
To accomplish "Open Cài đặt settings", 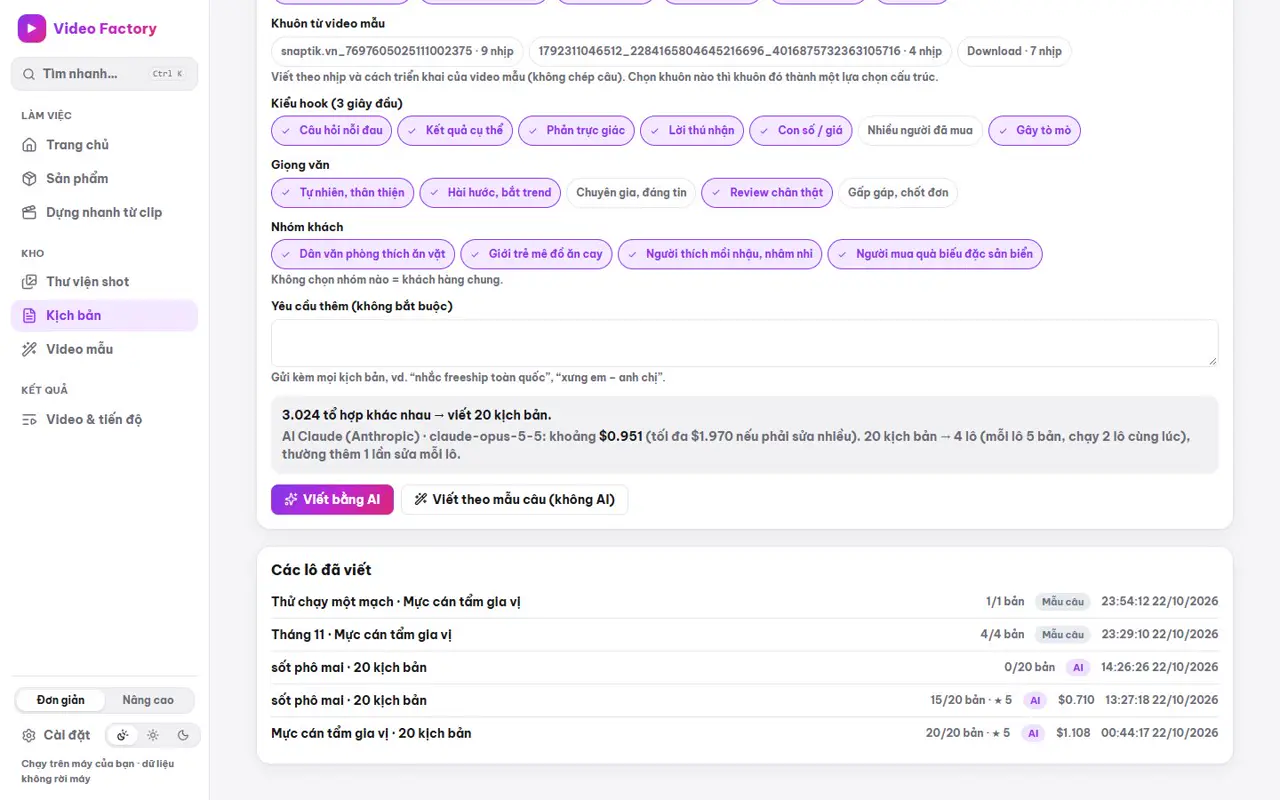I will tap(57, 736).
